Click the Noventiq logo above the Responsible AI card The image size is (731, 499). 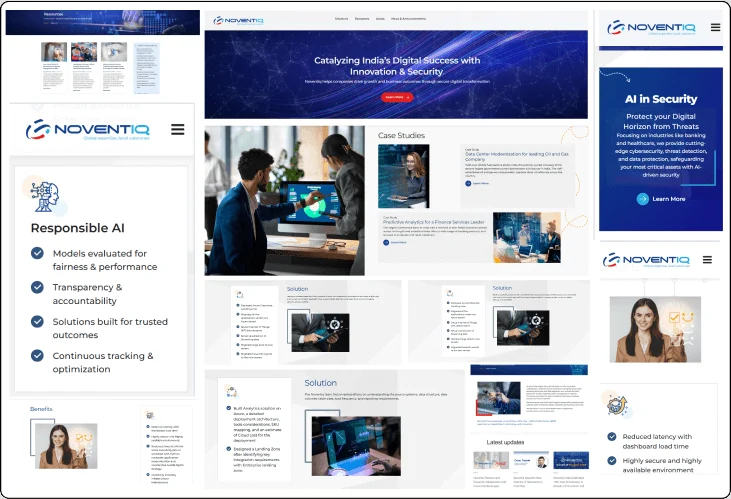[88, 129]
